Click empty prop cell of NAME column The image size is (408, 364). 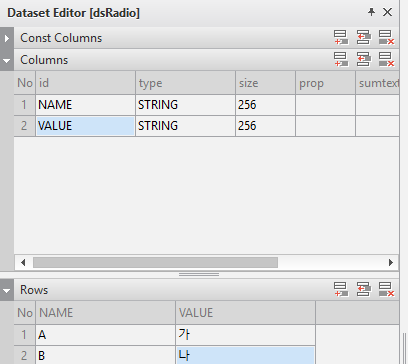click(325, 105)
